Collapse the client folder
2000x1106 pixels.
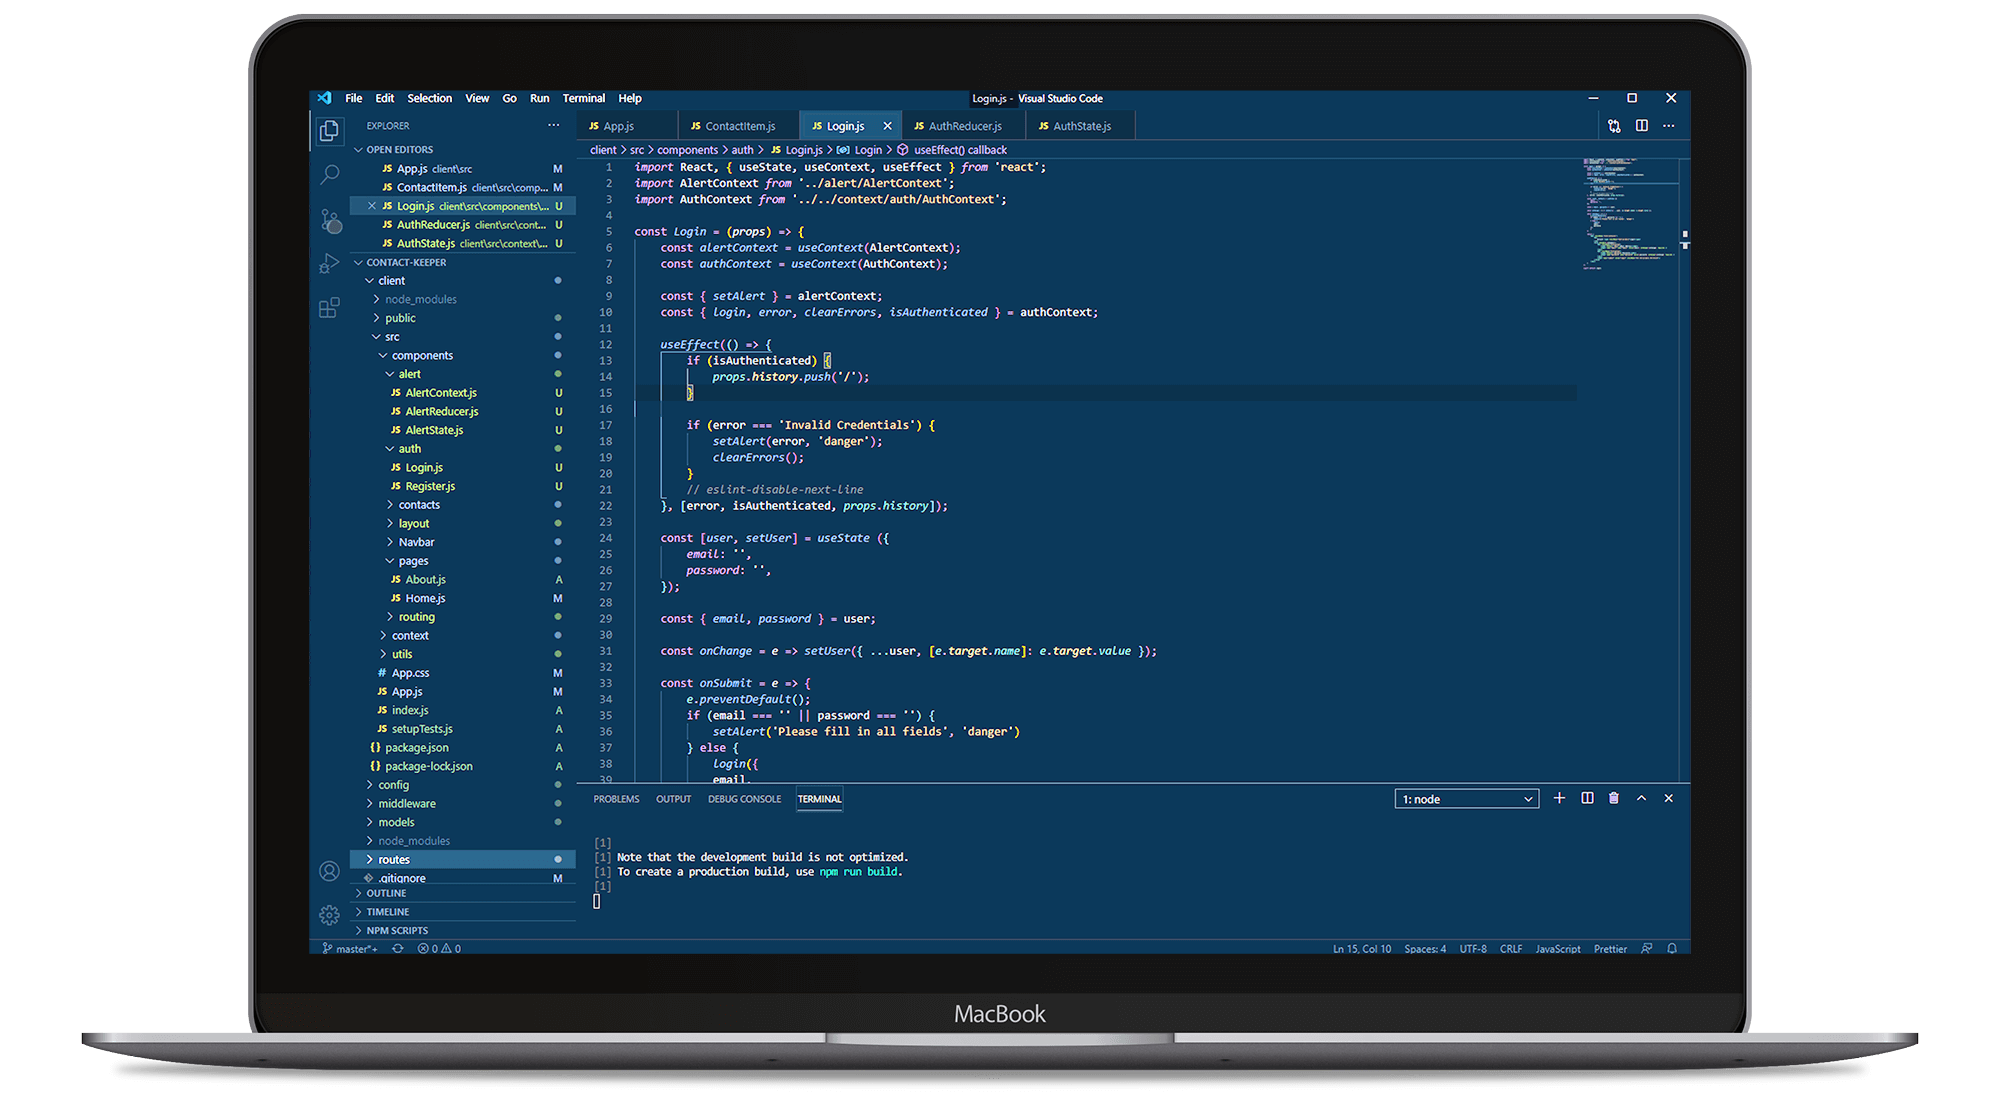[462, 281]
